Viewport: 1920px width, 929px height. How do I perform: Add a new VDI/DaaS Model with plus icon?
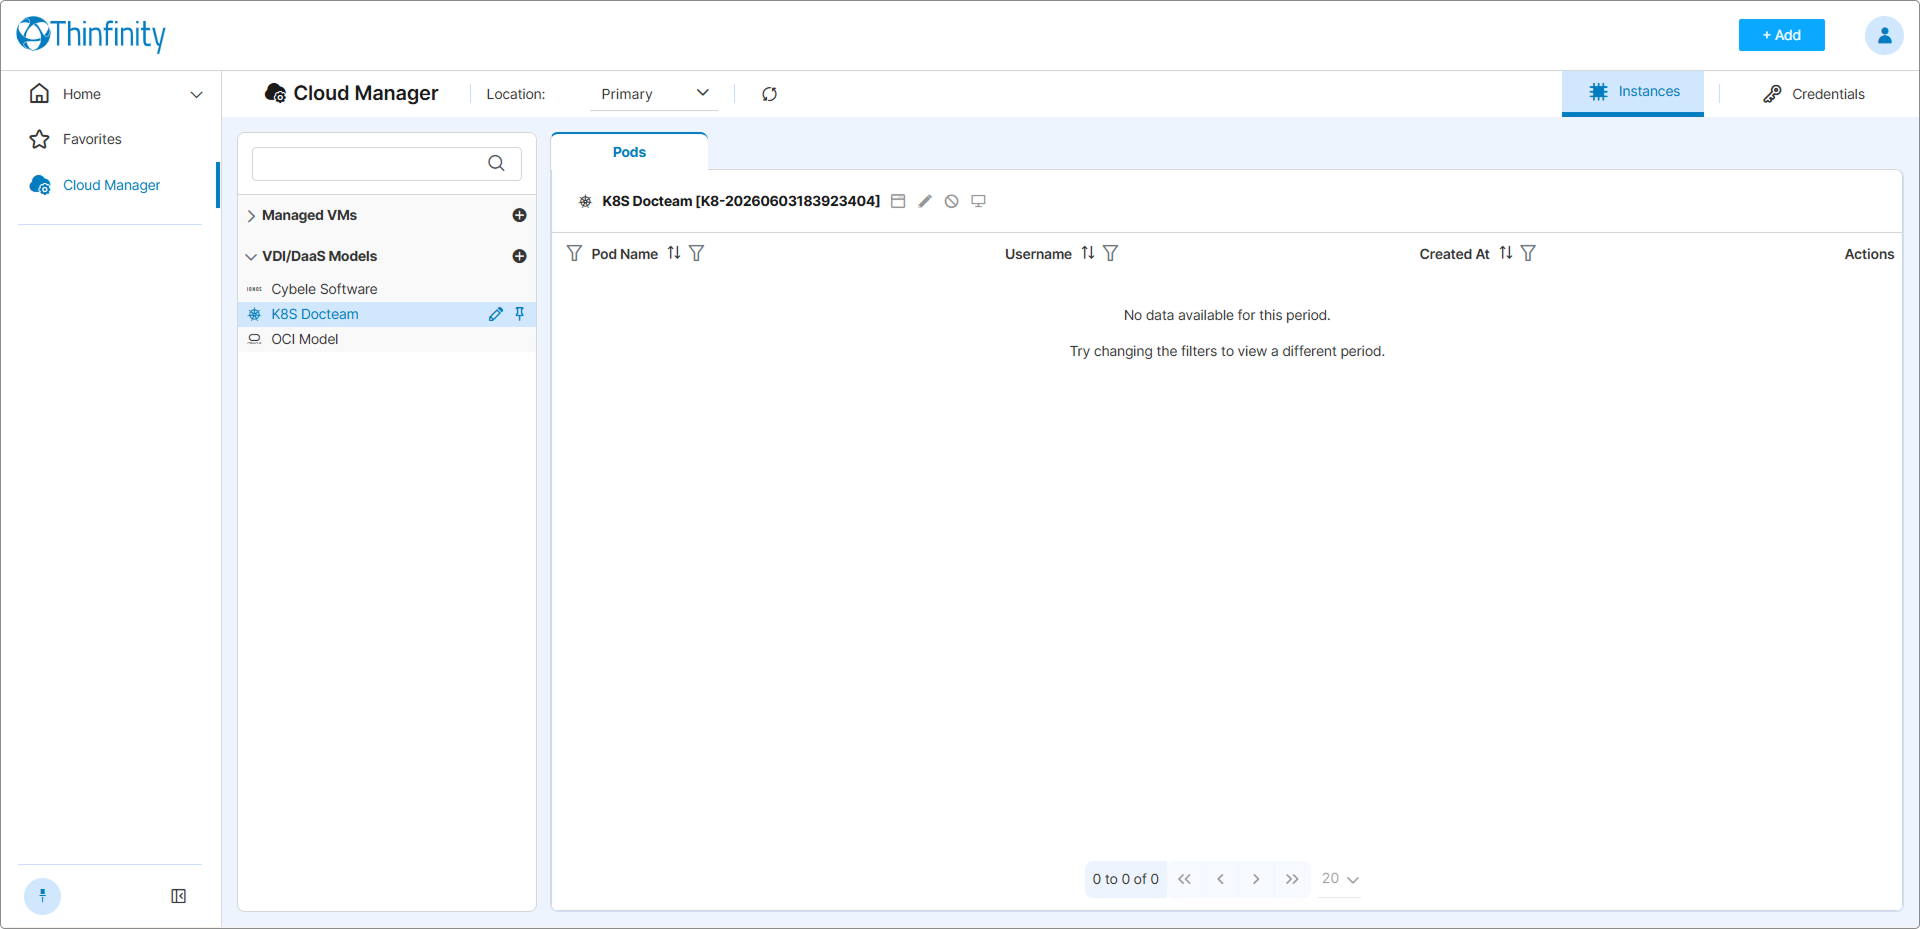(519, 256)
